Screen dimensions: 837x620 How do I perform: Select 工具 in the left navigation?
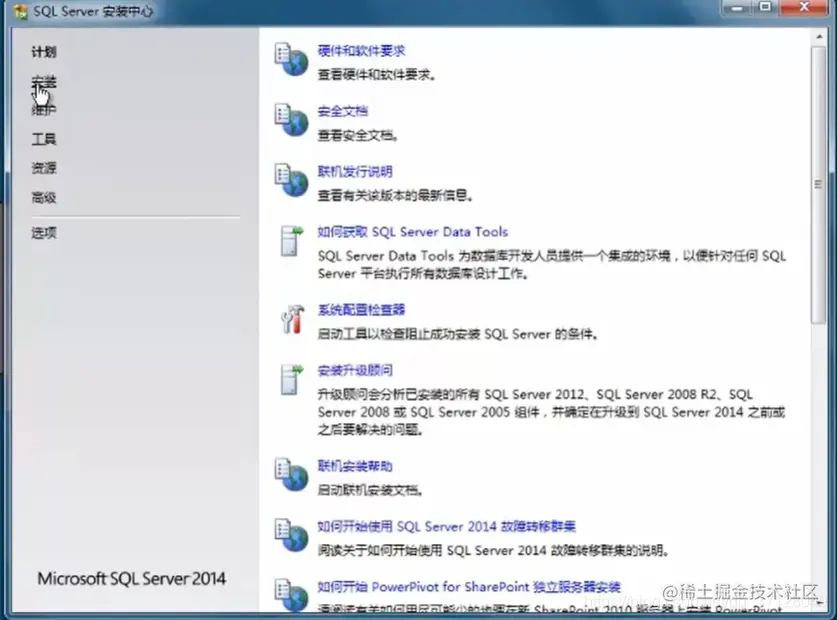click(x=44, y=139)
